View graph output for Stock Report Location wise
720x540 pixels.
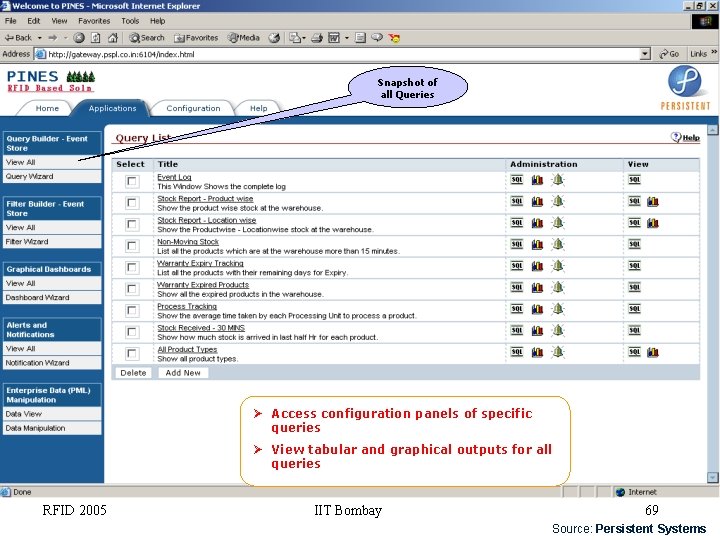(x=652, y=223)
